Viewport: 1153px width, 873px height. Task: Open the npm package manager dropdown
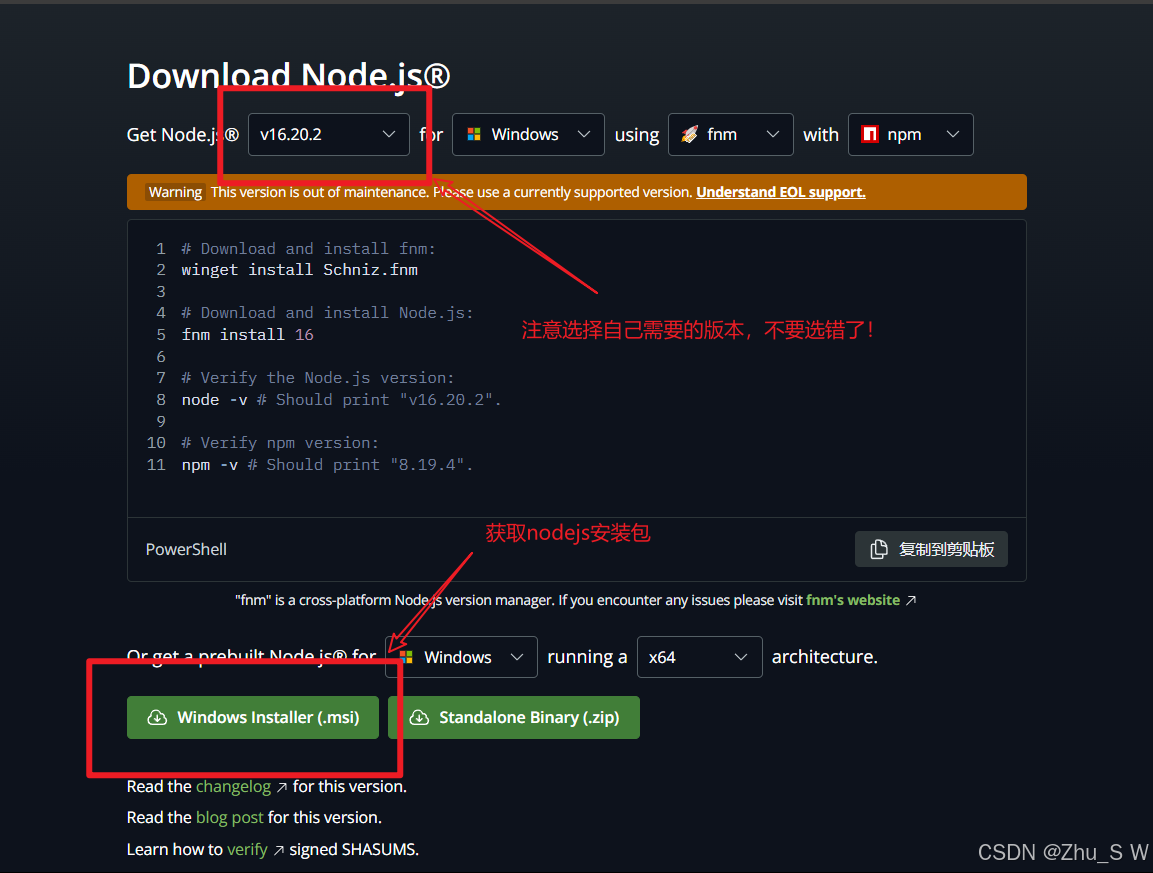click(x=910, y=135)
